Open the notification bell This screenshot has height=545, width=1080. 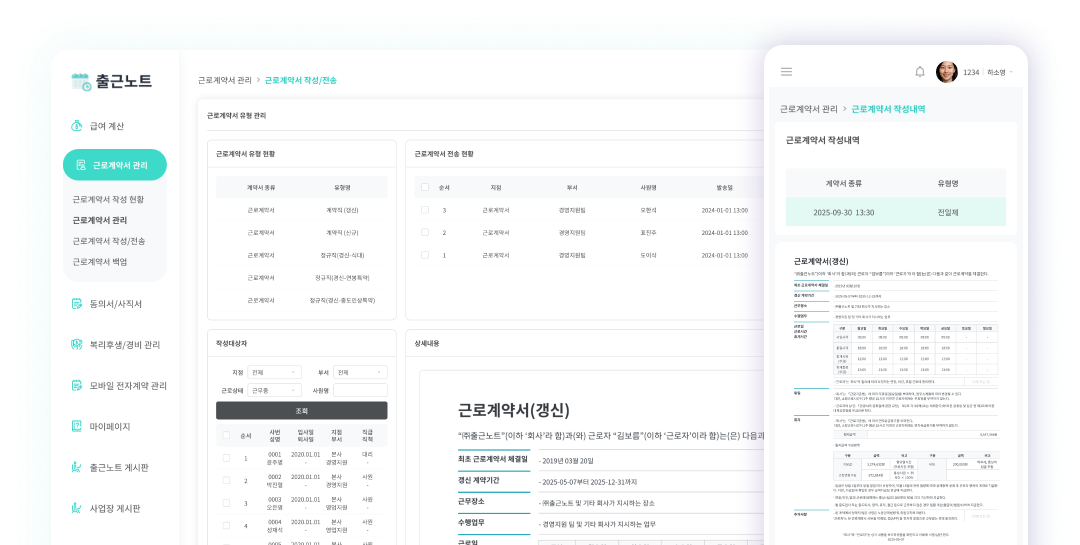click(920, 72)
